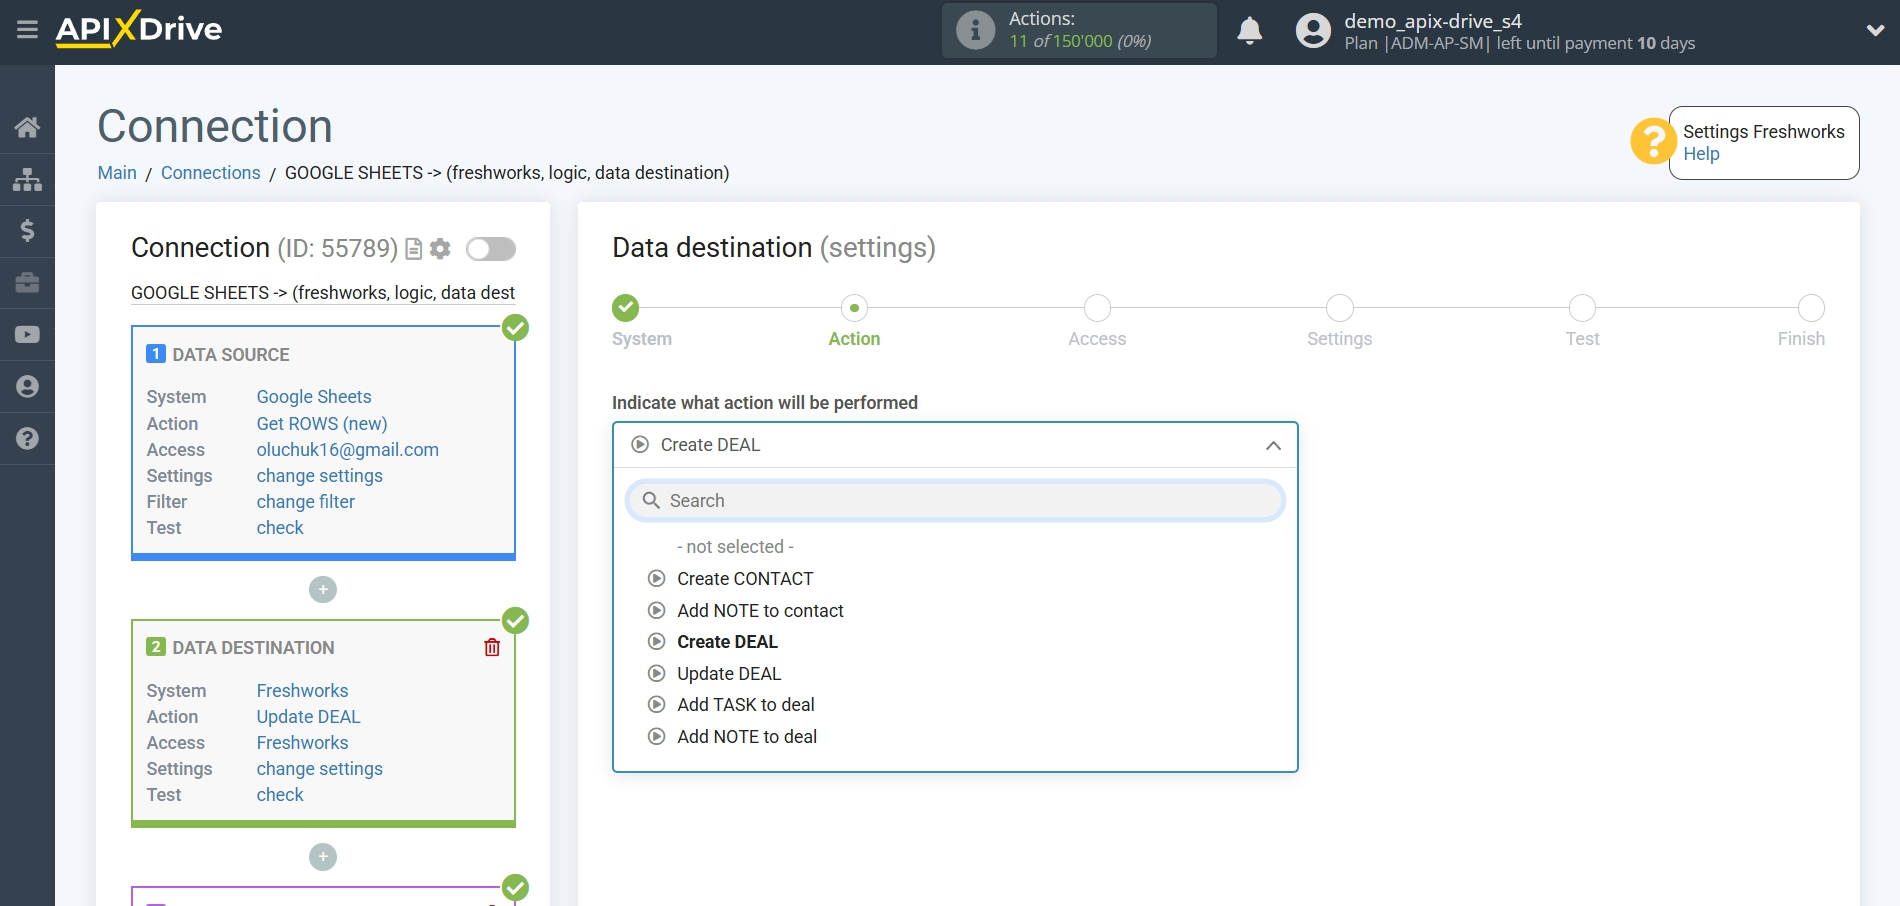Open the Actions info icon
The image size is (1900, 906).
tap(975, 30)
